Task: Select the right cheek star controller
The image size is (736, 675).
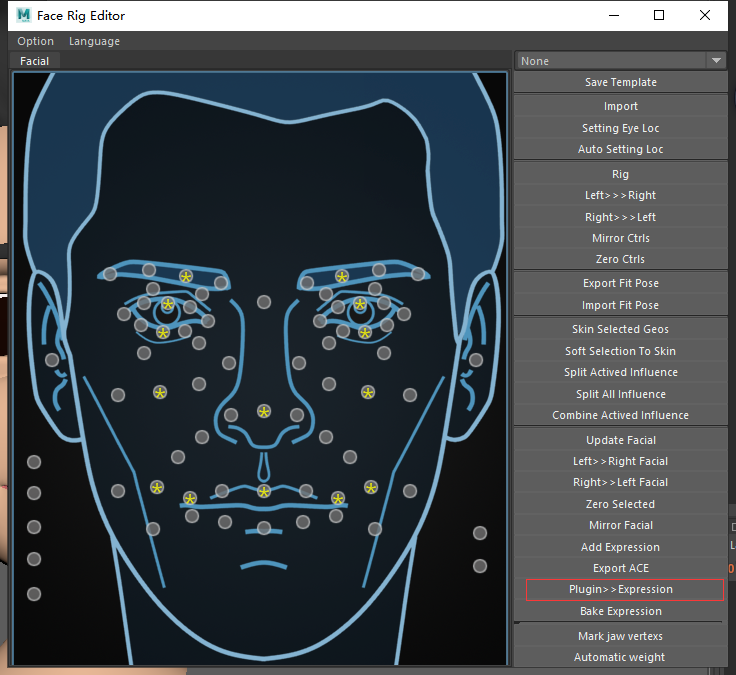Action: [368, 392]
